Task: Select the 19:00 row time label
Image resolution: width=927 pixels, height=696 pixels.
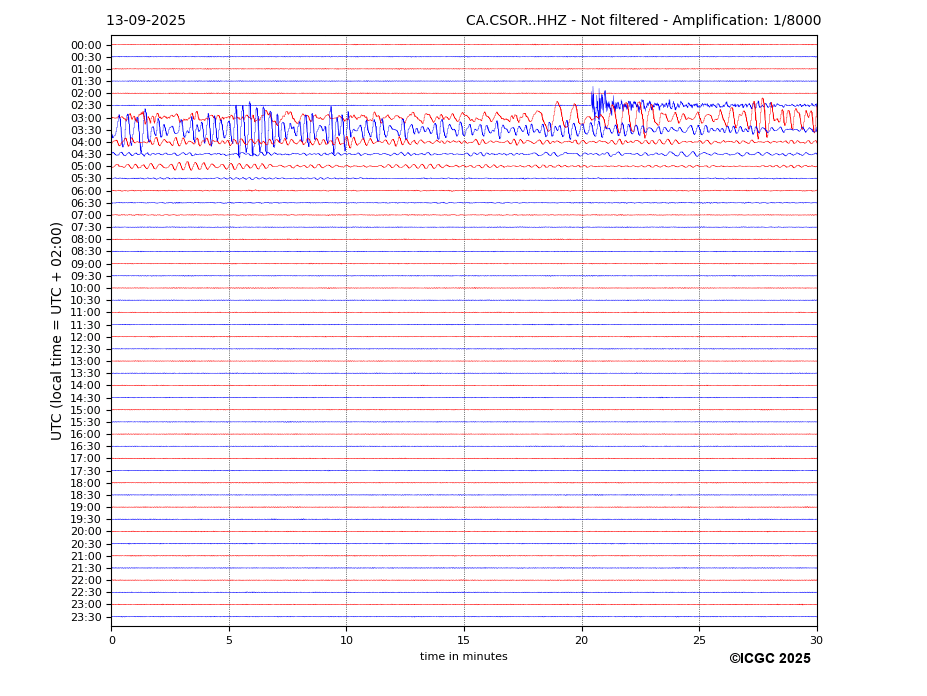Action: (x=86, y=508)
